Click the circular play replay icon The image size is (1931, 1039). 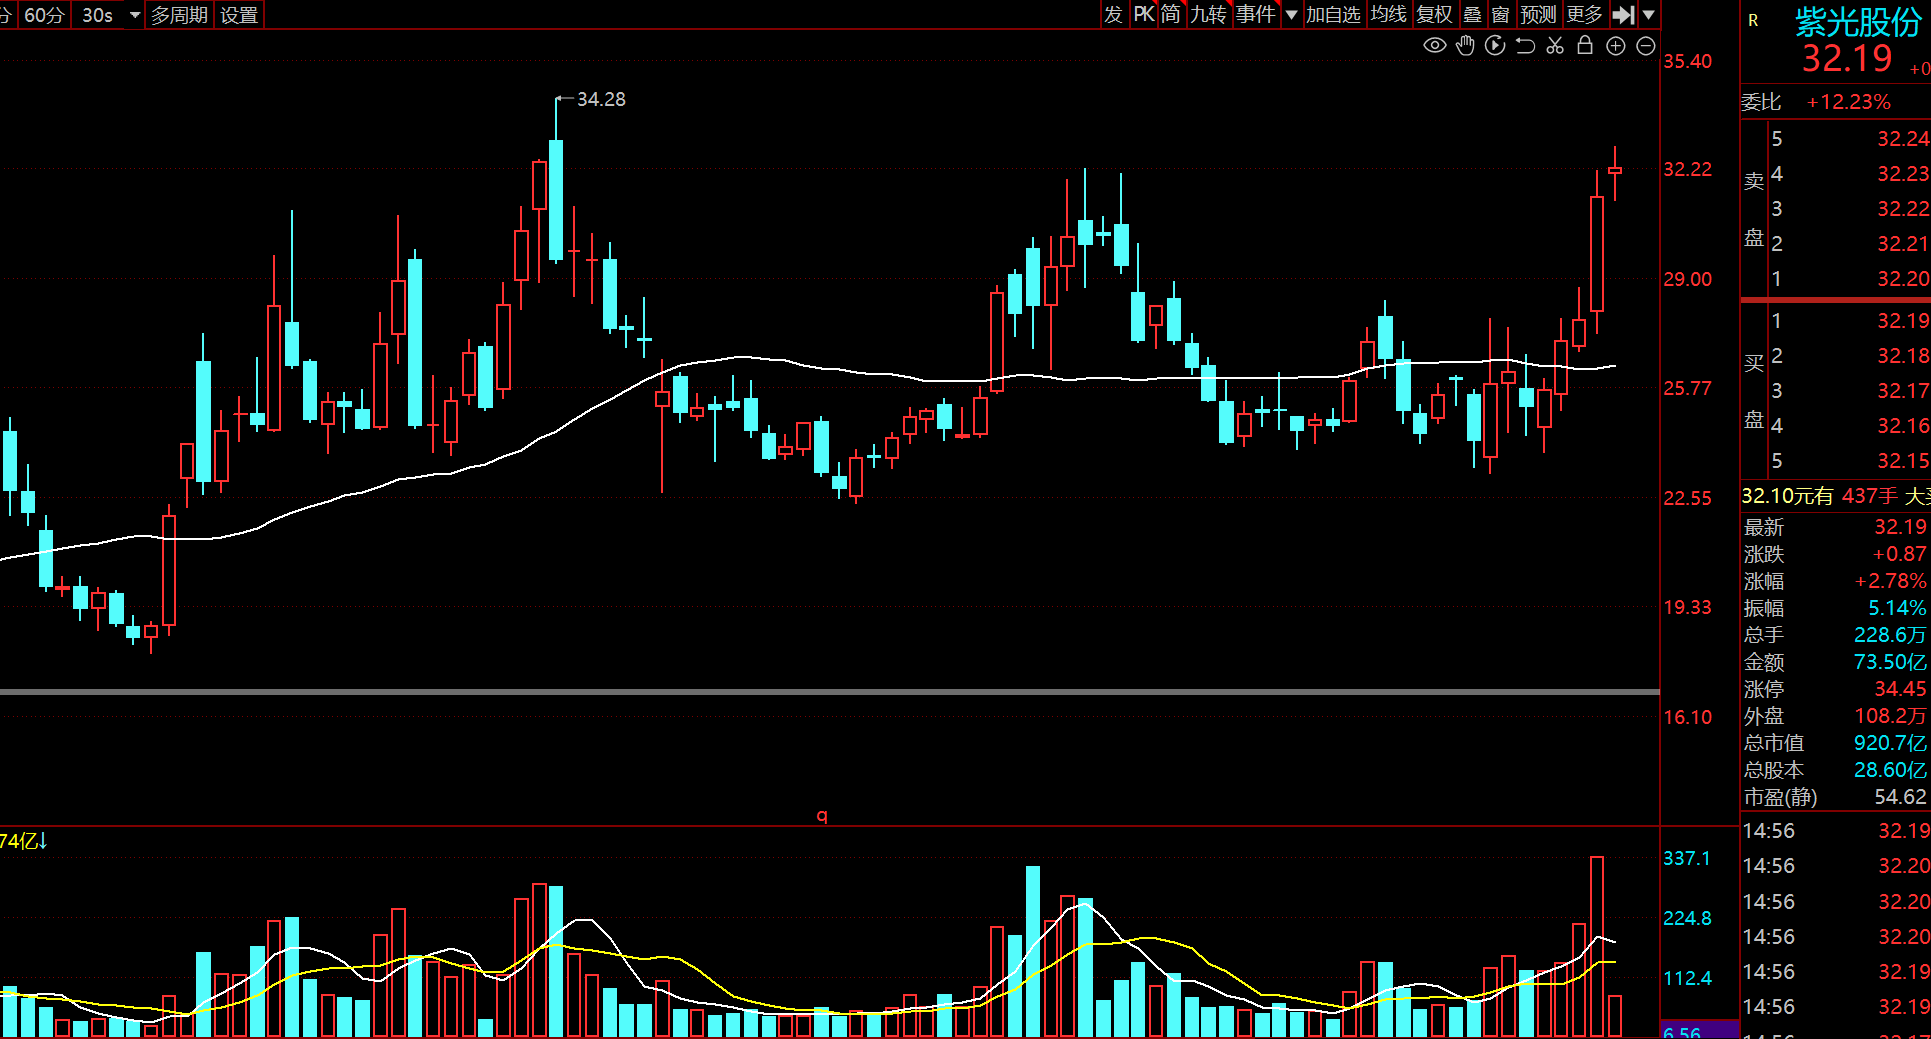(x=1495, y=45)
